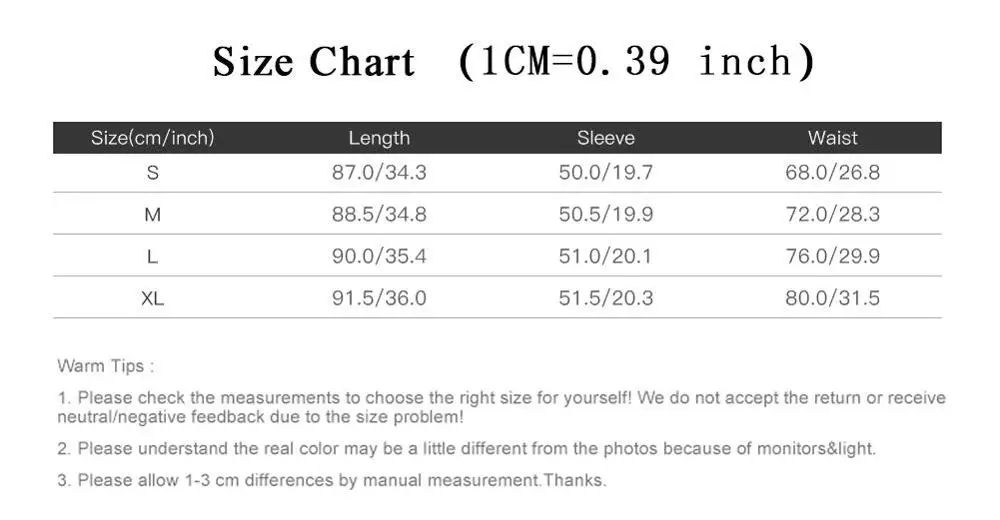Click the XL sleeve value 51.5/20.3
This screenshot has width=1000, height=520.
pyautogui.click(x=605, y=298)
